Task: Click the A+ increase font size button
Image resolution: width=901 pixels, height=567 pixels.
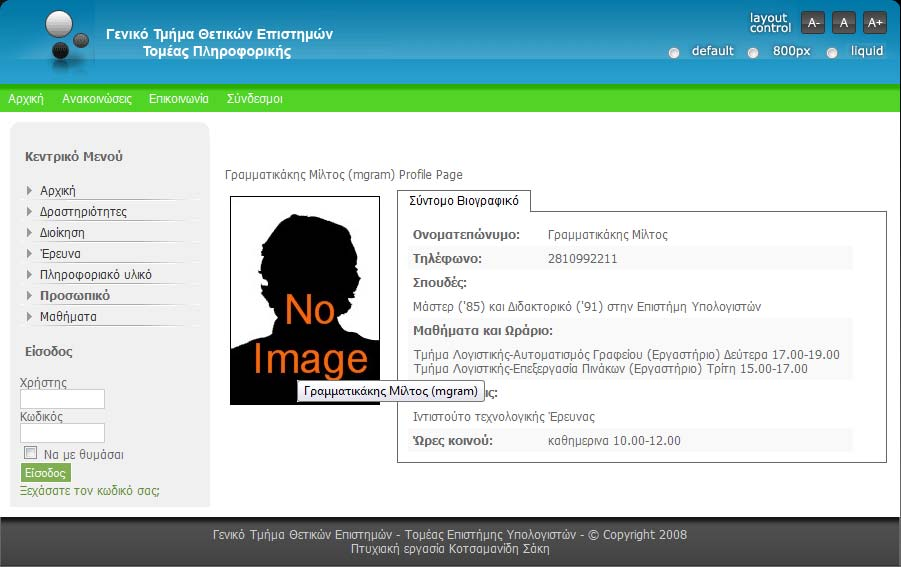Action: 875,23
